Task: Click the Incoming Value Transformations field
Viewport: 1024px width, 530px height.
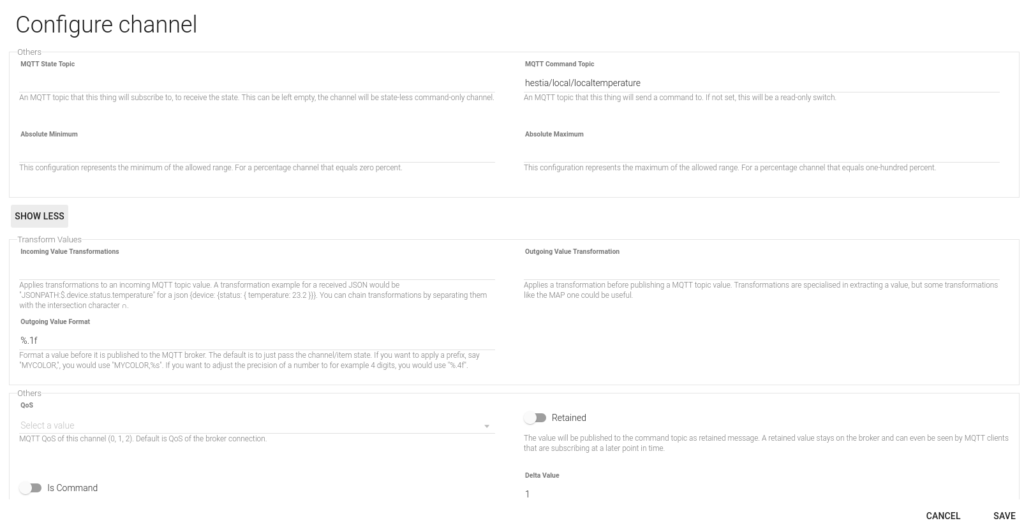Action: pyautogui.click(x=257, y=270)
